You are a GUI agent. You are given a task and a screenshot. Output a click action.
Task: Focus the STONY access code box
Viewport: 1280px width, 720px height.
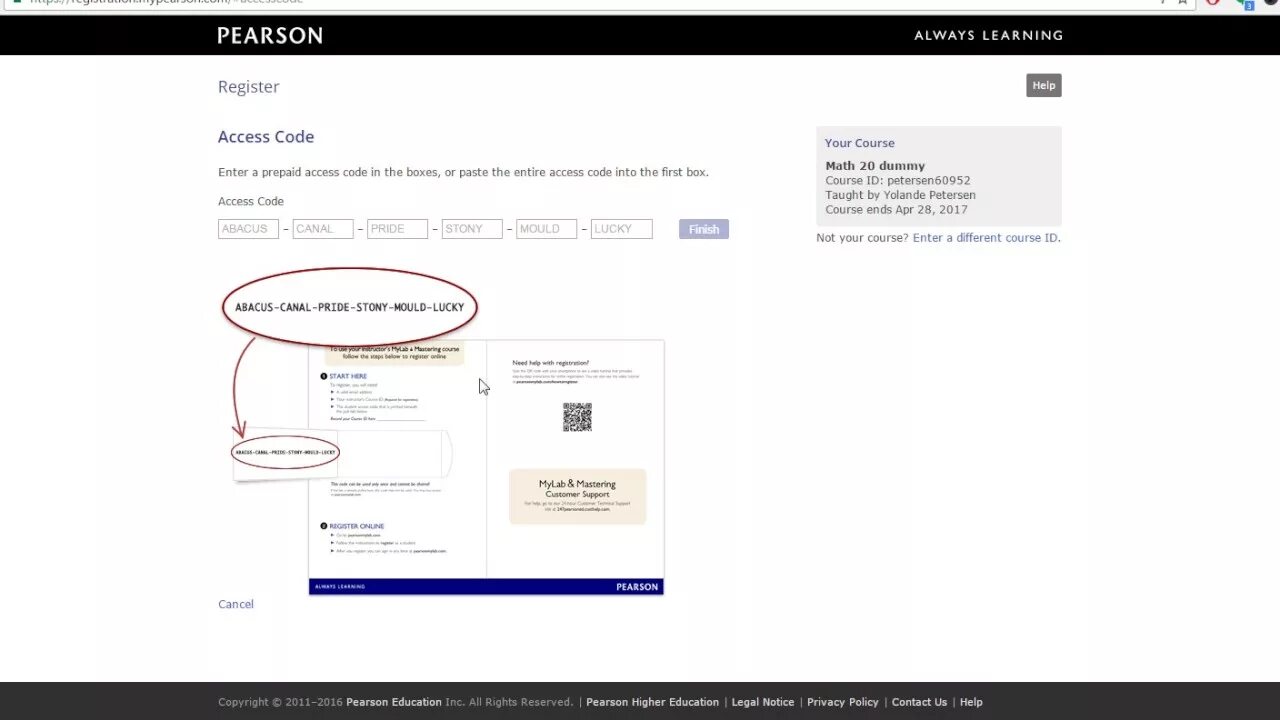coord(472,229)
